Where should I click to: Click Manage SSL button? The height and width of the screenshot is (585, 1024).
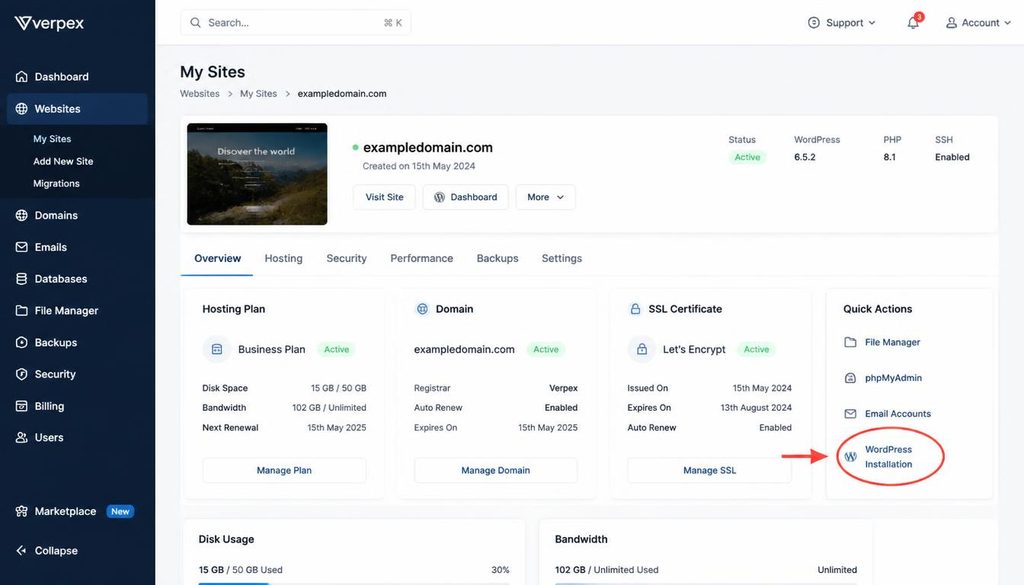pyautogui.click(x=709, y=470)
